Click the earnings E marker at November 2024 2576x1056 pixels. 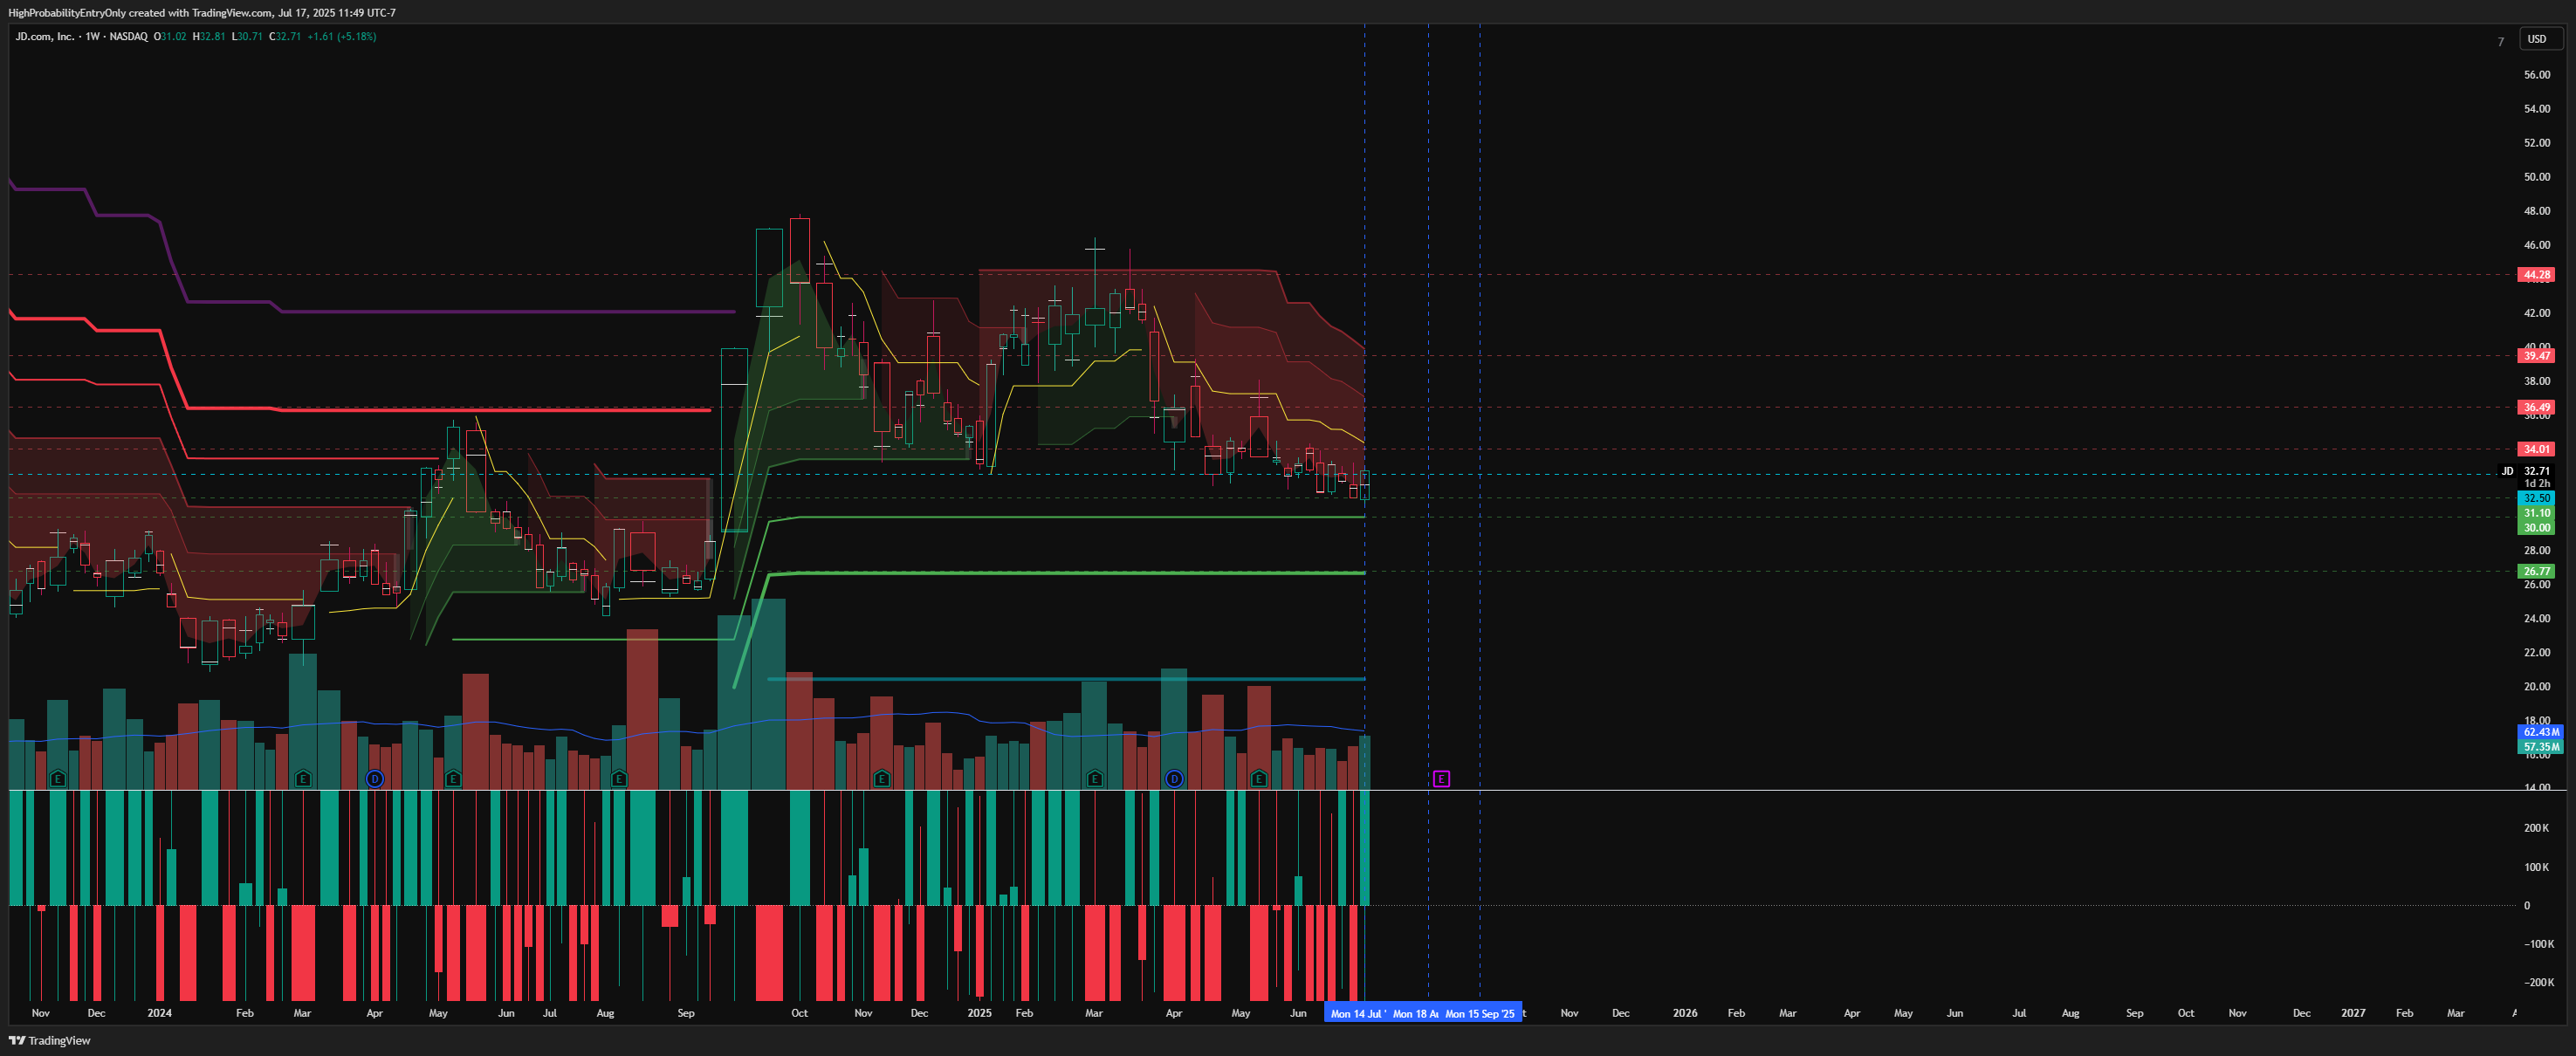coord(882,778)
